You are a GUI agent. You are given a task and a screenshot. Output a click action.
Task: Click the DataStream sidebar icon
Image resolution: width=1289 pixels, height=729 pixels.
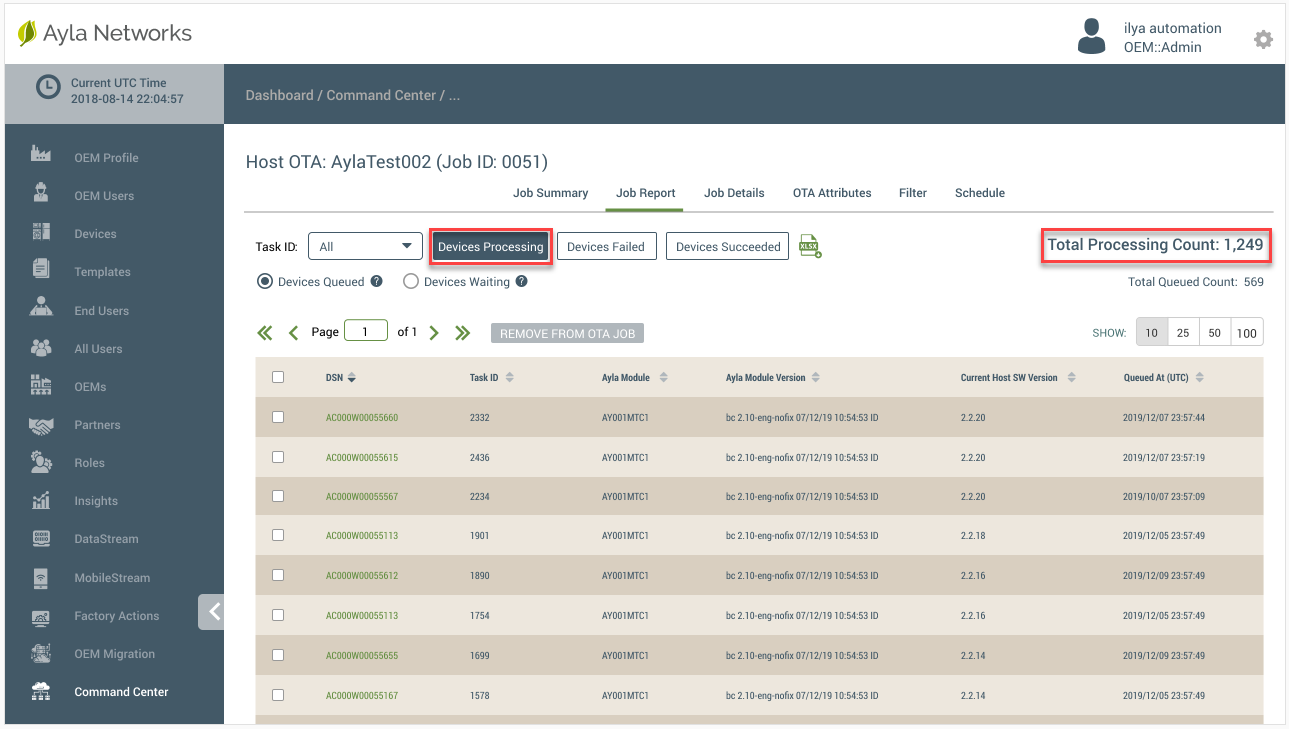coord(41,538)
